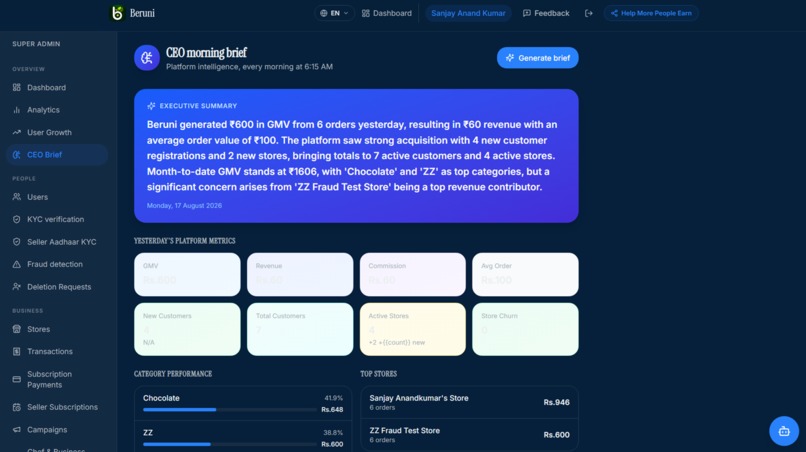Click the globe language icon
This screenshot has width=806, height=452.
point(323,13)
